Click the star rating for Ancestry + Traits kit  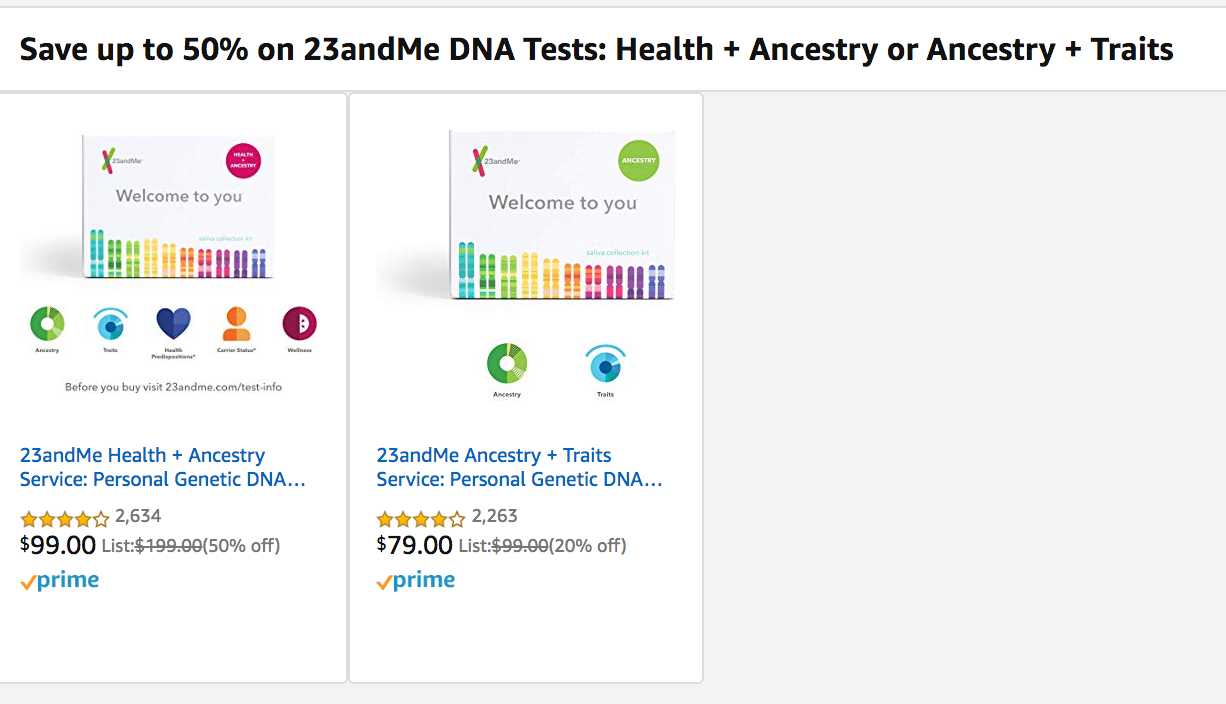[421, 519]
